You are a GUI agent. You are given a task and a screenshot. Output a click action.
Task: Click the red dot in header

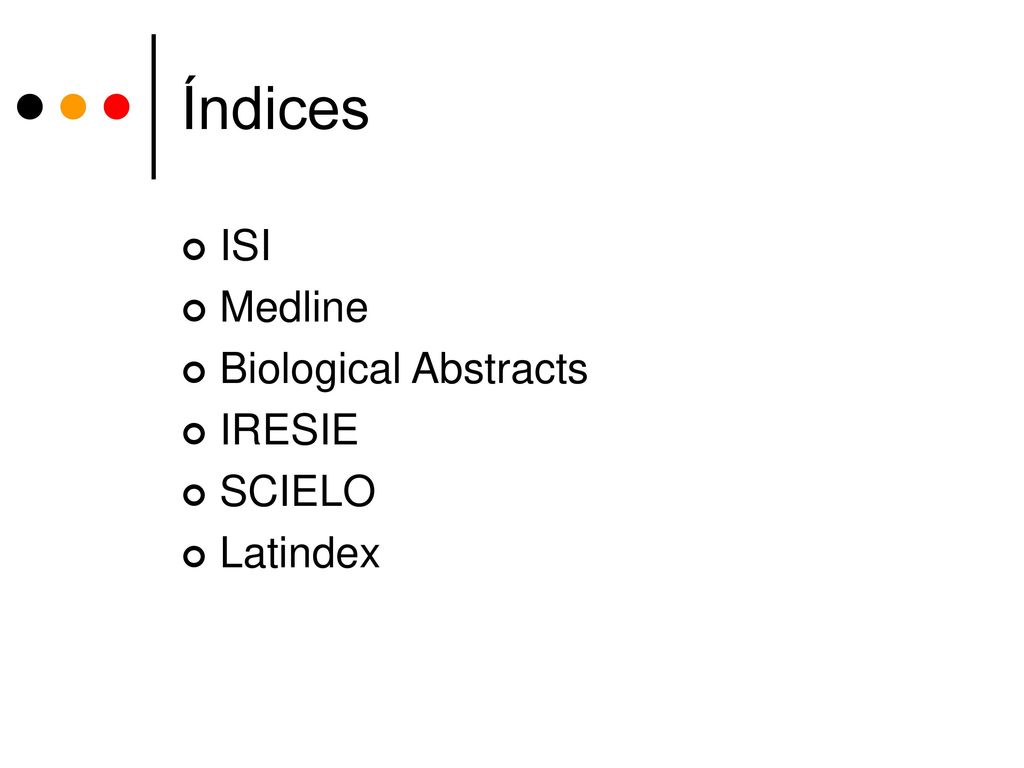(116, 106)
